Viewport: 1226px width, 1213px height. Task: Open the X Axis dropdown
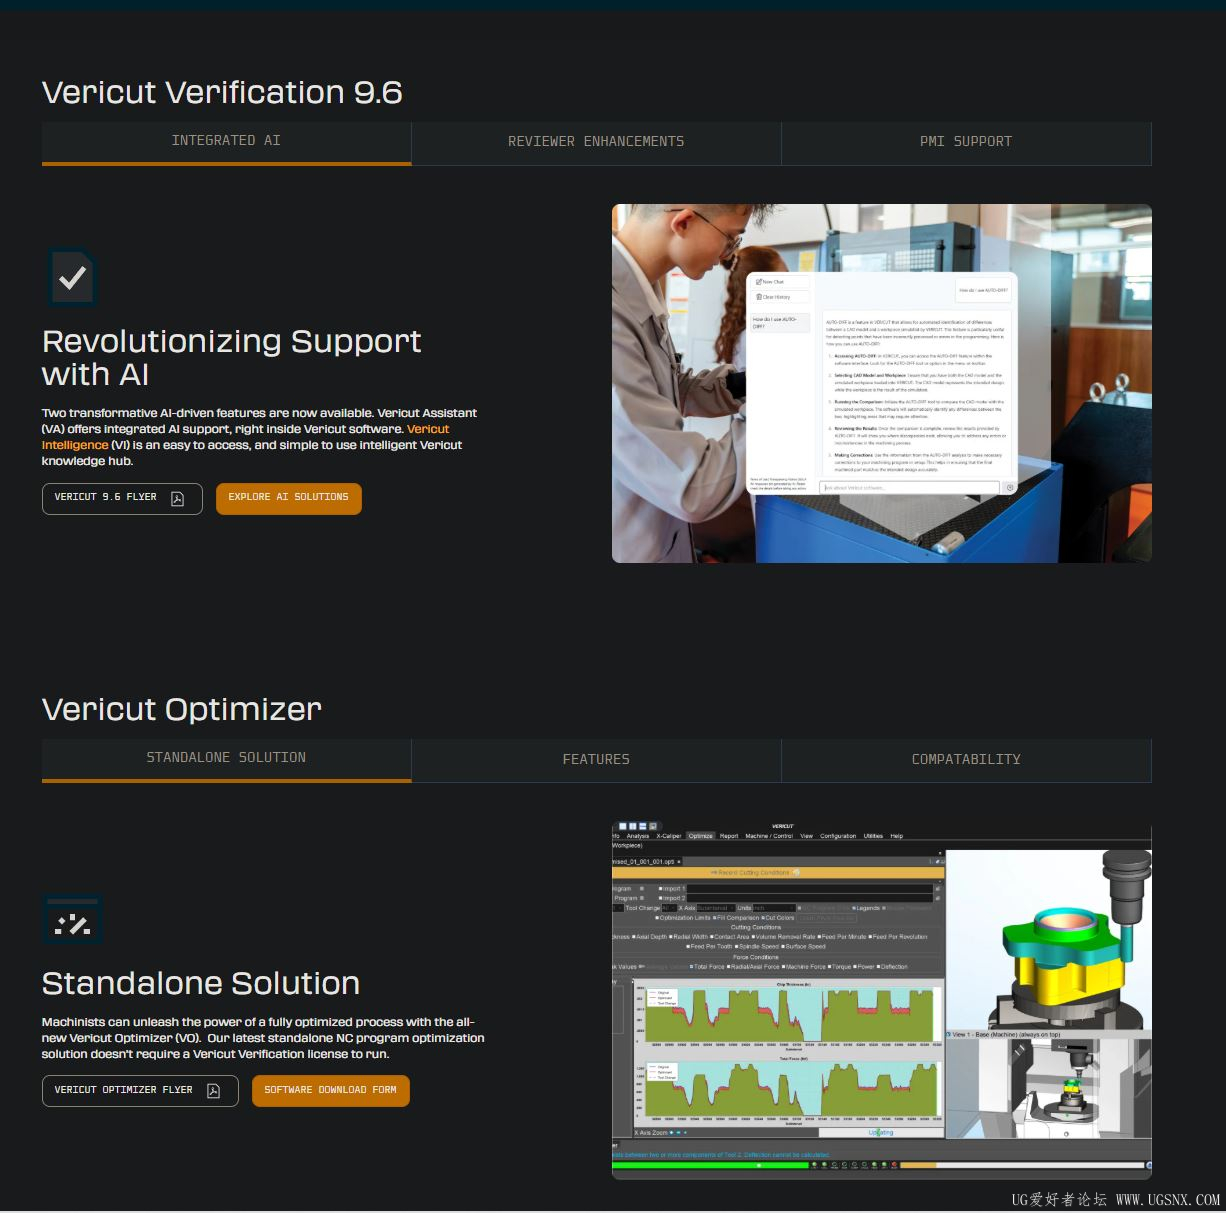[x=716, y=908]
